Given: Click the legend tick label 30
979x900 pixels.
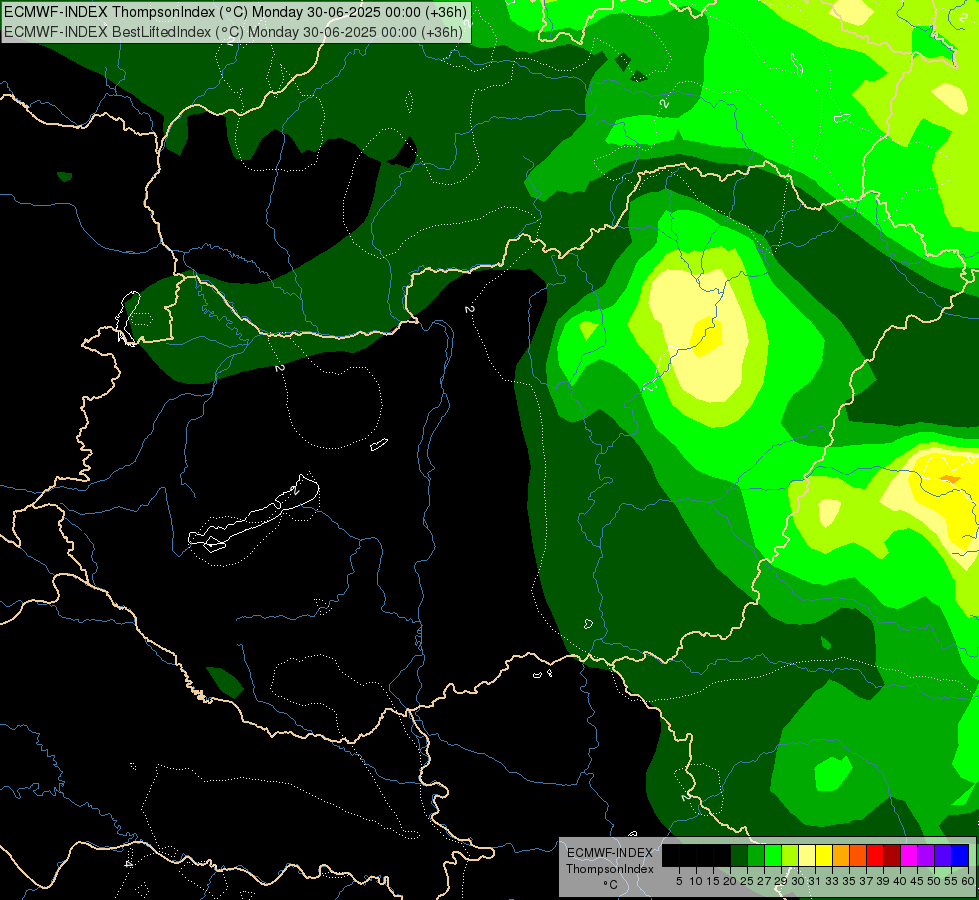Looking at the screenshot, I should tap(799, 881).
